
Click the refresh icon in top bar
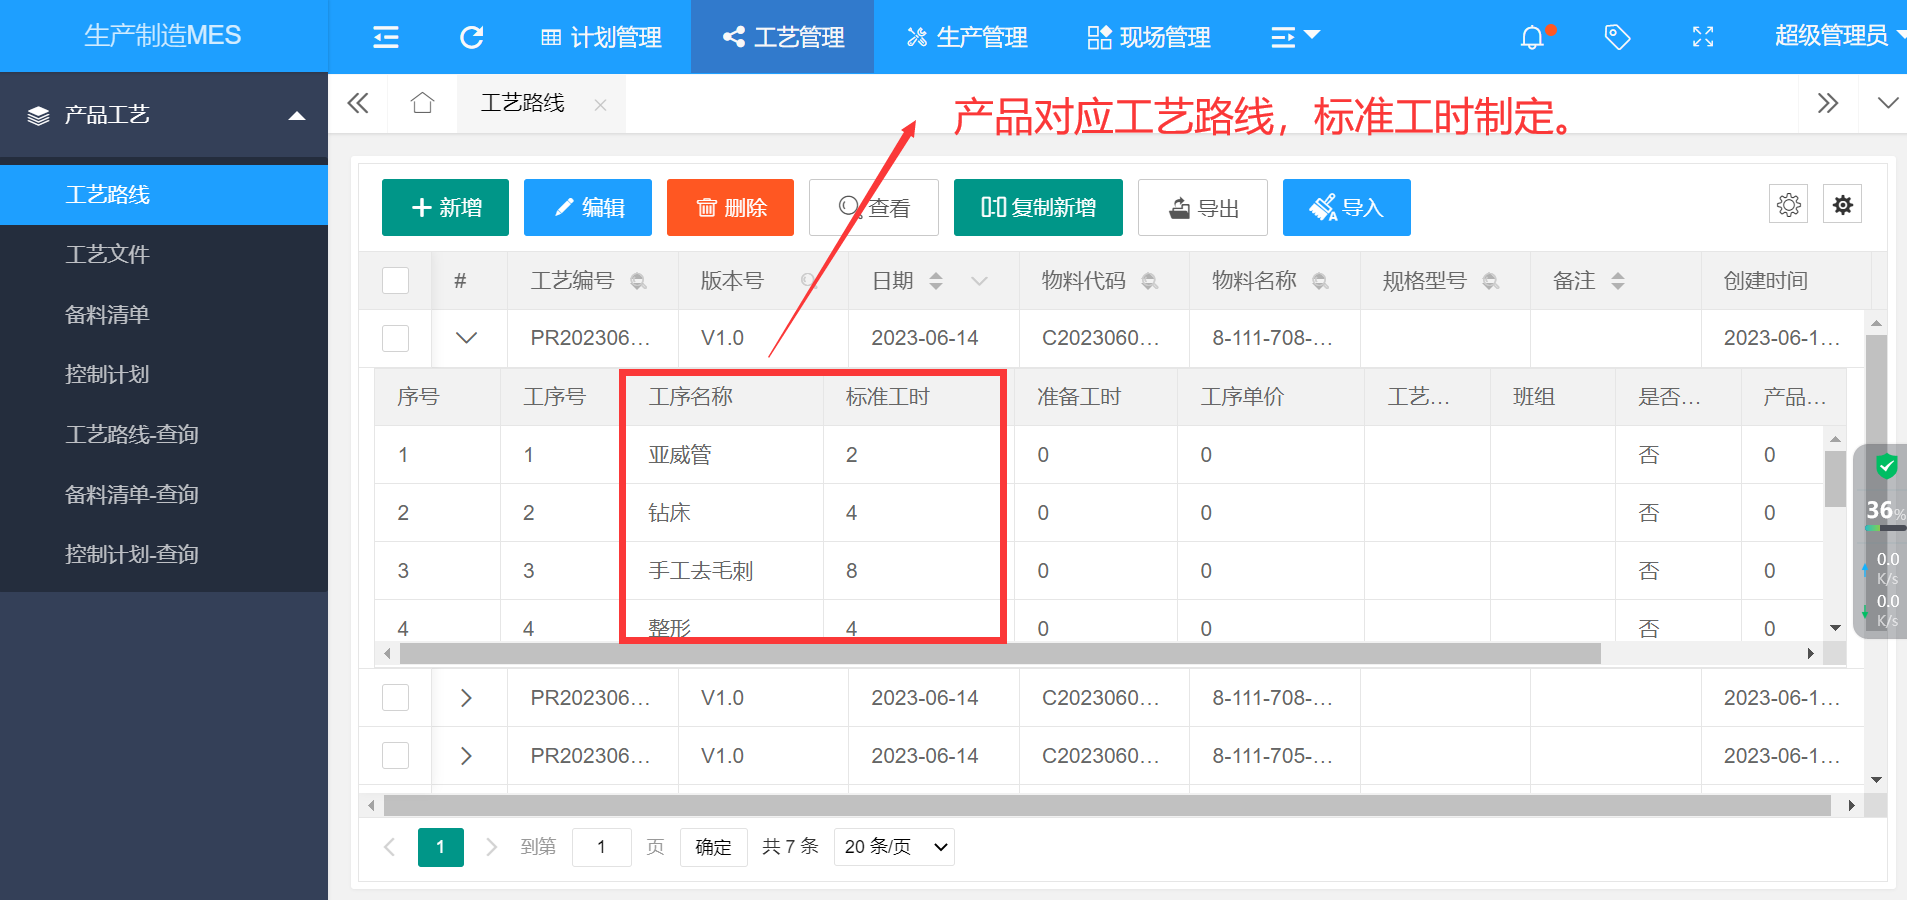[471, 38]
